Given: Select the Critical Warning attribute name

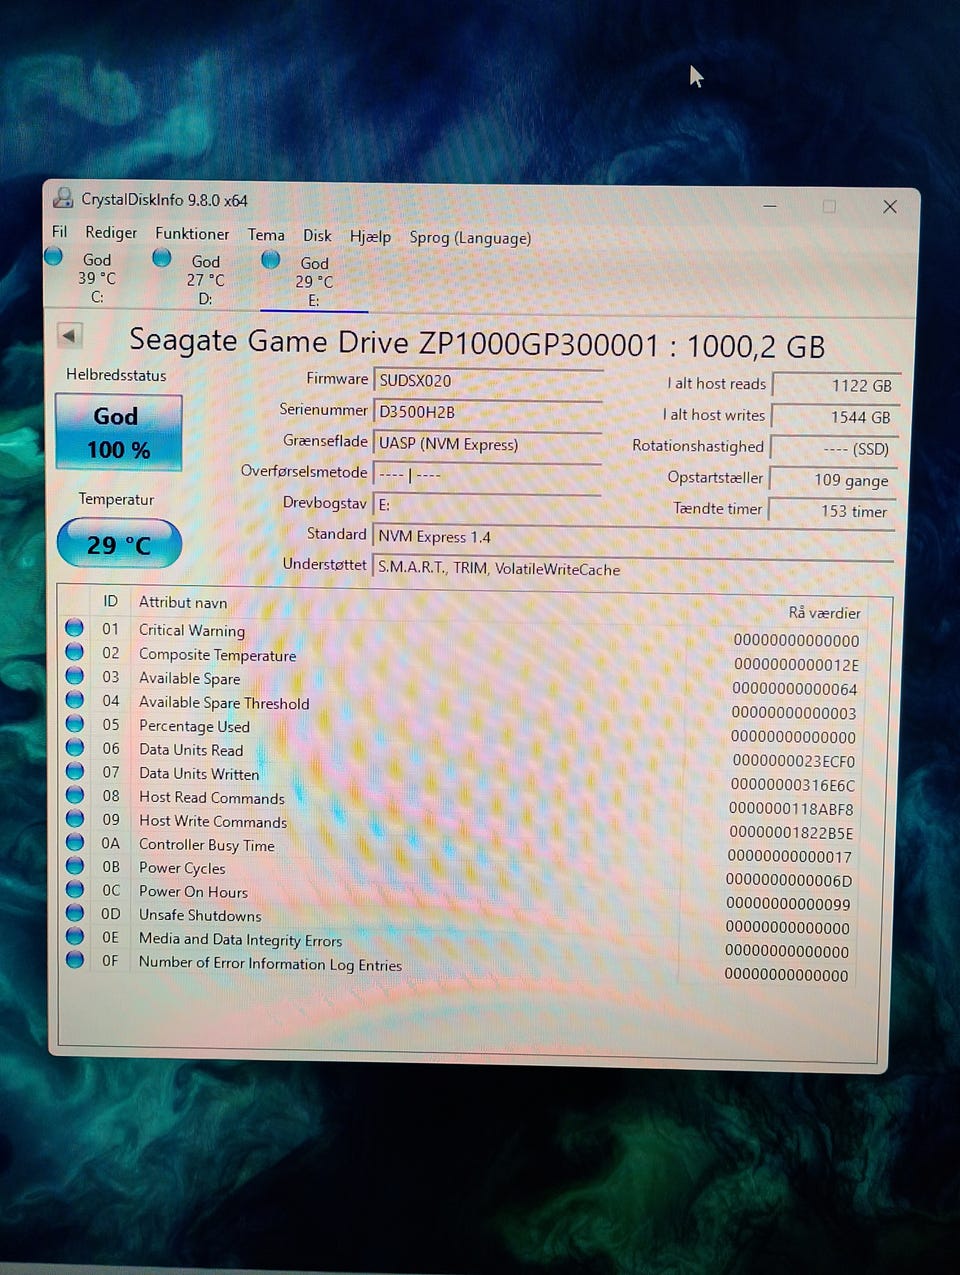Looking at the screenshot, I should (192, 630).
